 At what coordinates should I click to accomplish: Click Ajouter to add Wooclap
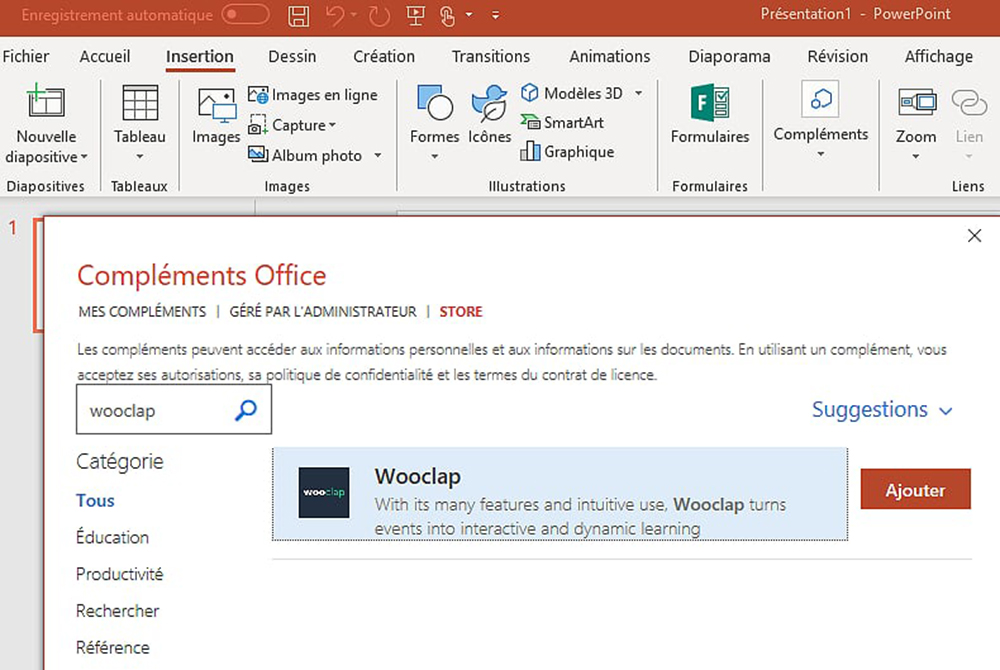point(915,489)
